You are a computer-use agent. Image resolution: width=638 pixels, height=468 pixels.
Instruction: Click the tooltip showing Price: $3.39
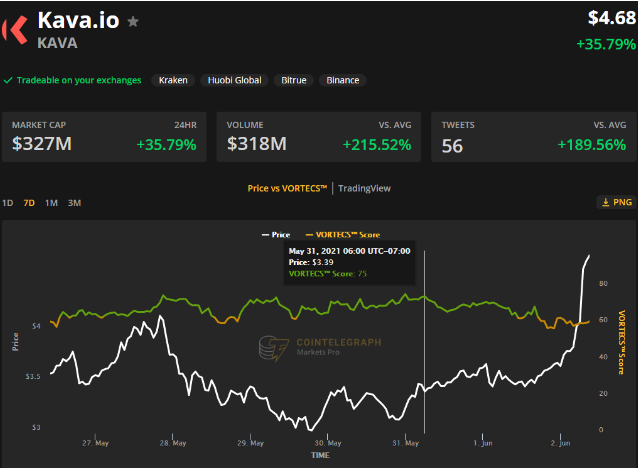pos(350,262)
